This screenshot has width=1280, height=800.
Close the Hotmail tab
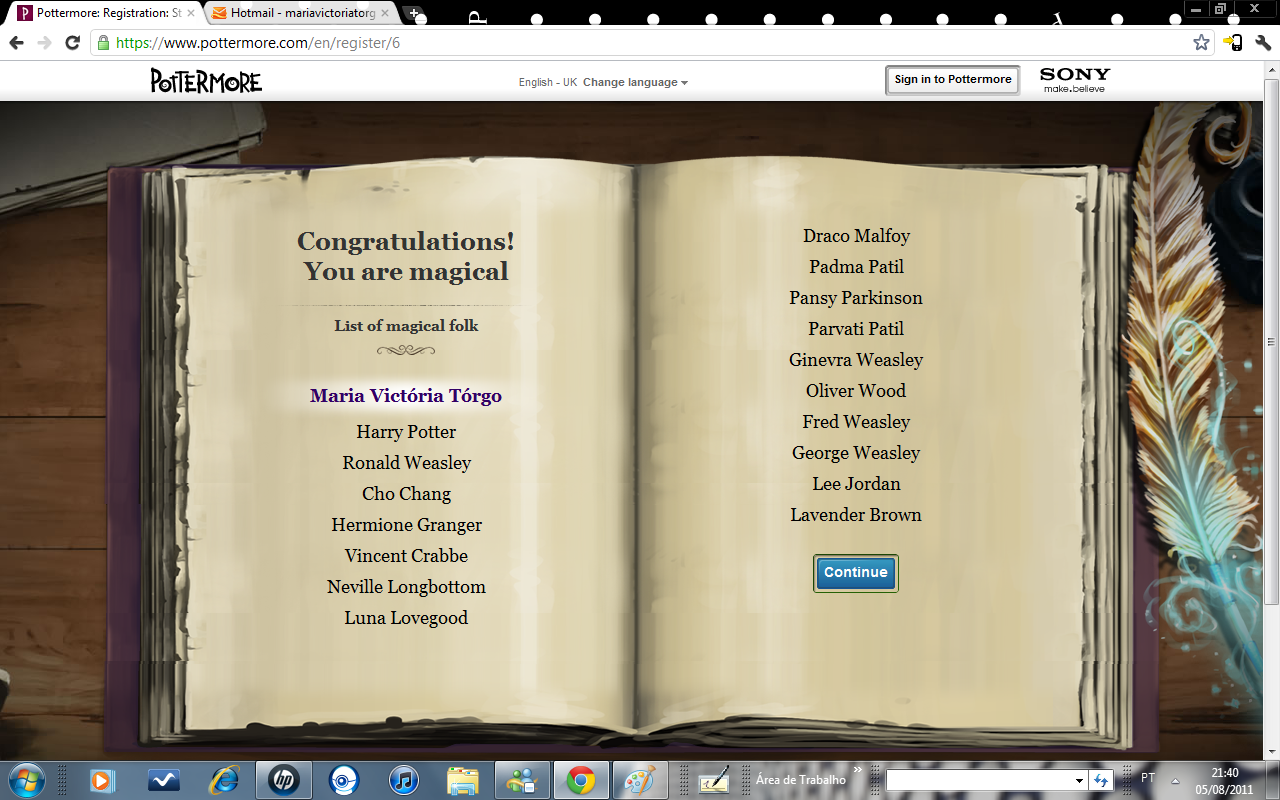(x=385, y=14)
